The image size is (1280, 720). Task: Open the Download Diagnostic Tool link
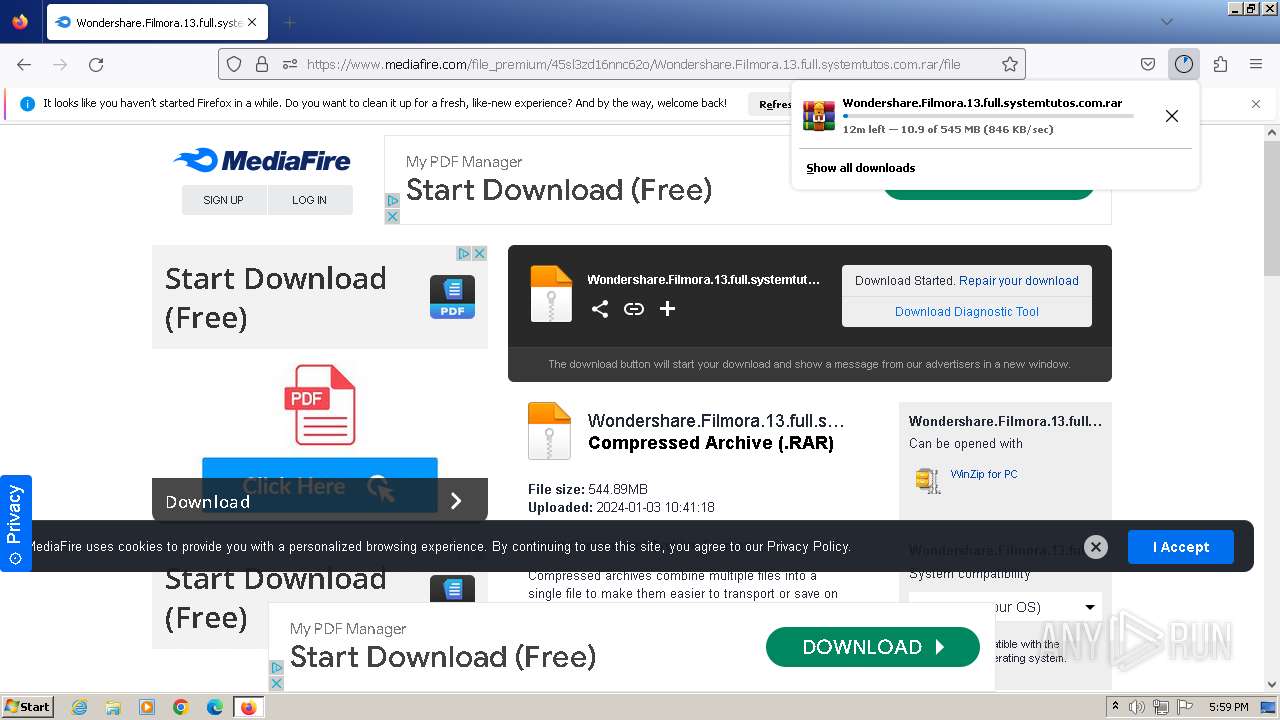(967, 312)
